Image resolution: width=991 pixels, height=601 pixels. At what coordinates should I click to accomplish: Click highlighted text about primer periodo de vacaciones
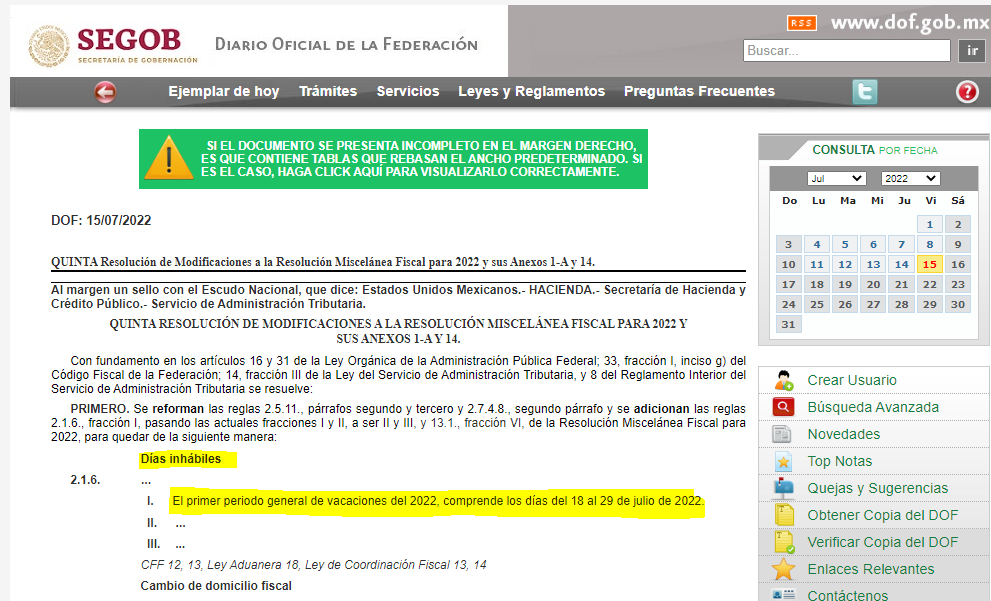(437, 501)
